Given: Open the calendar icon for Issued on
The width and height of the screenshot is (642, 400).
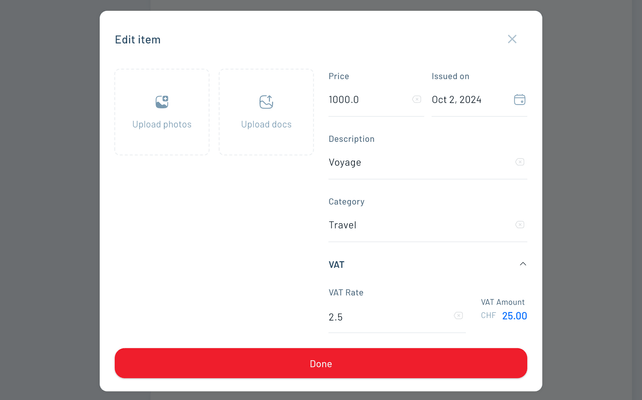Looking at the screenshot, I should [x=519, y=100].
